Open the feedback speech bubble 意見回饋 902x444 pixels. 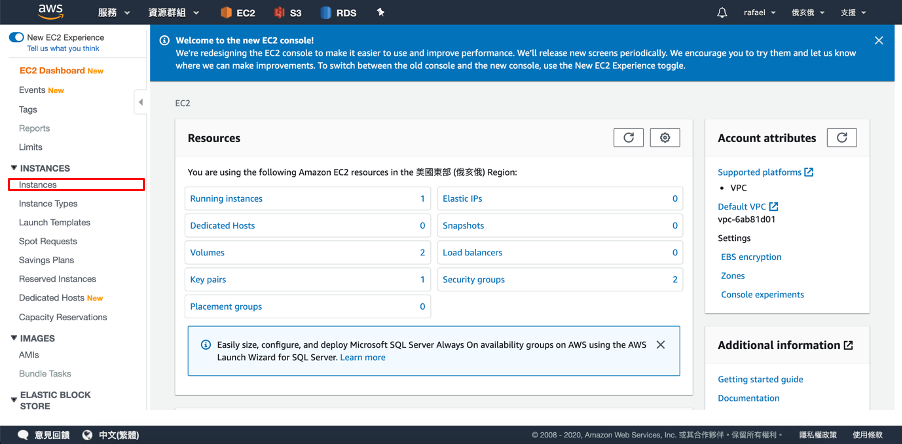pyautogui.click(x=43, y=435)
